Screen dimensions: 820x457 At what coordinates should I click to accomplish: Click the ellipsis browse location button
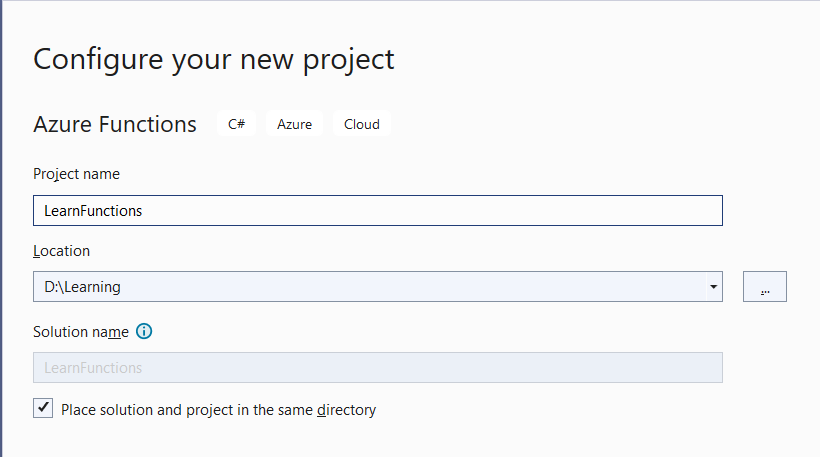[765, 287]
